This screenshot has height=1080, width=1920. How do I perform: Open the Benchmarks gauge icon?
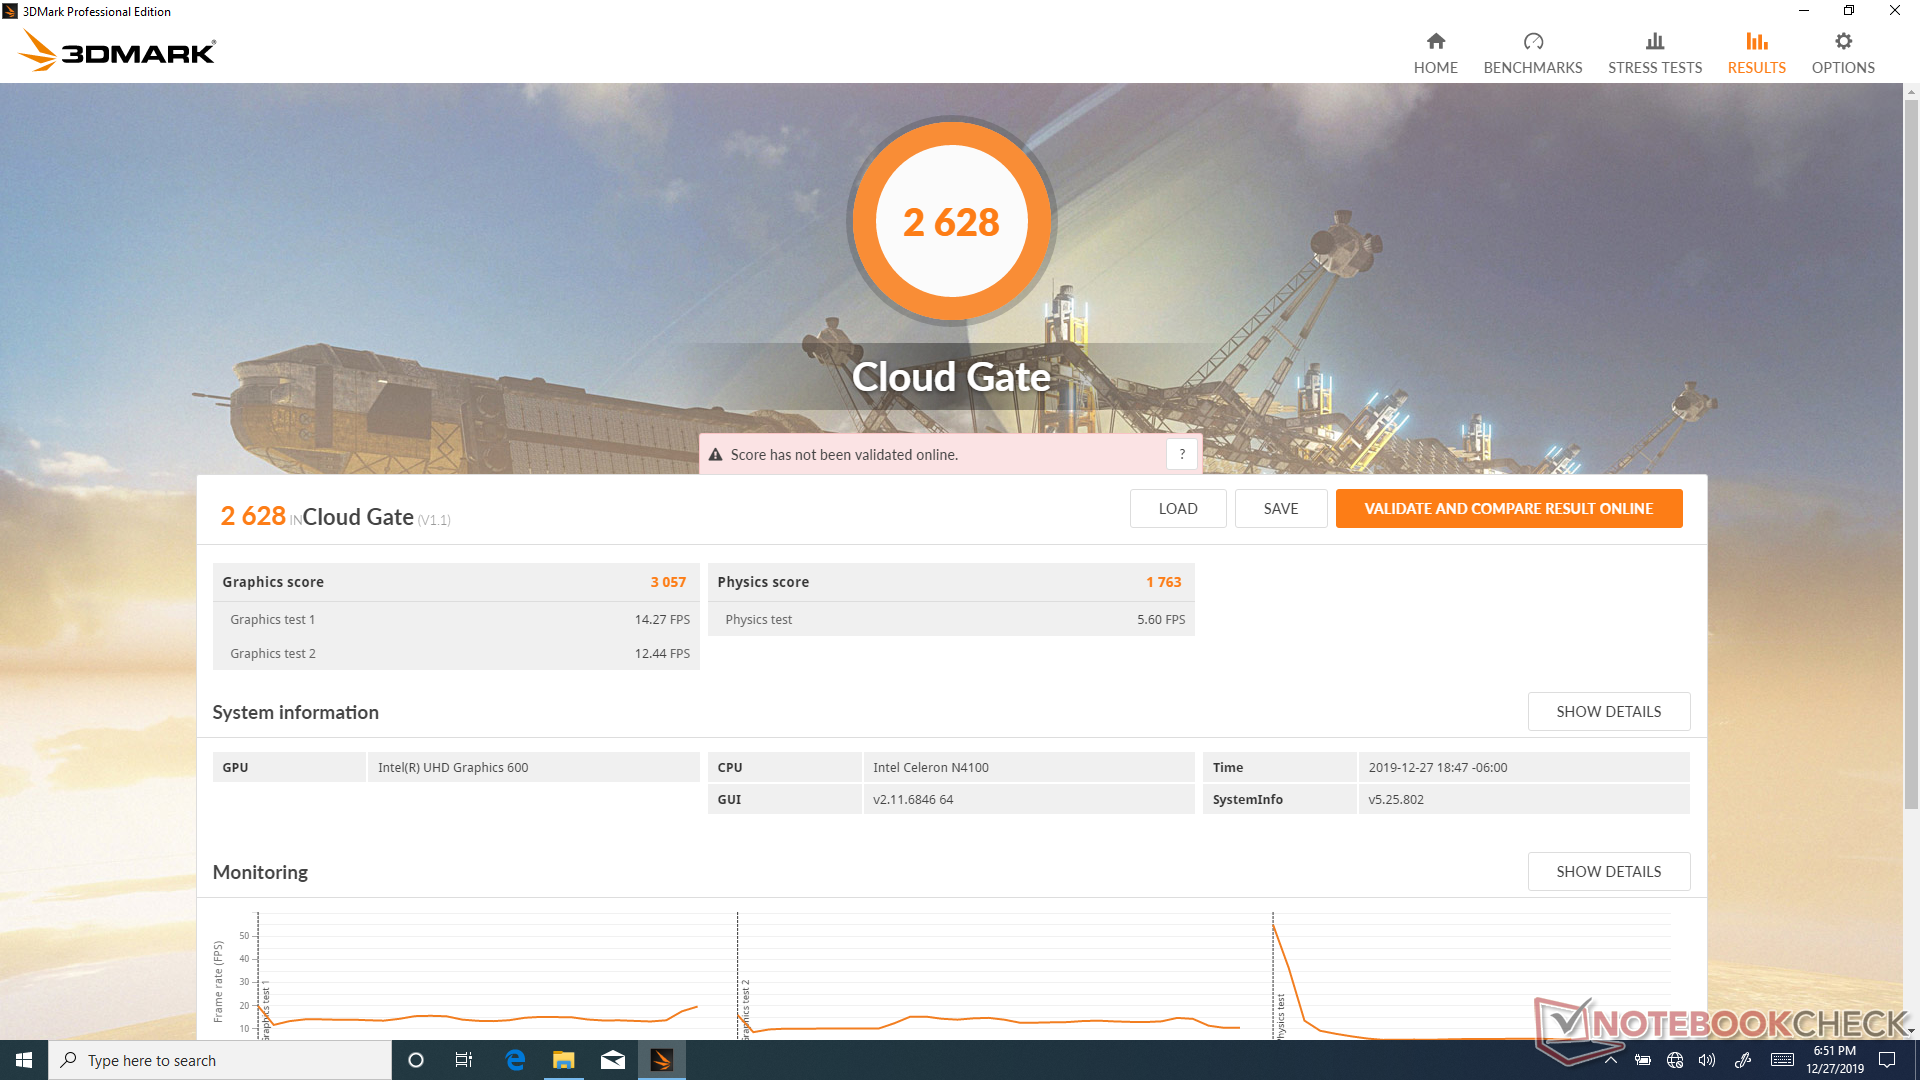[x=1532, y=42]
